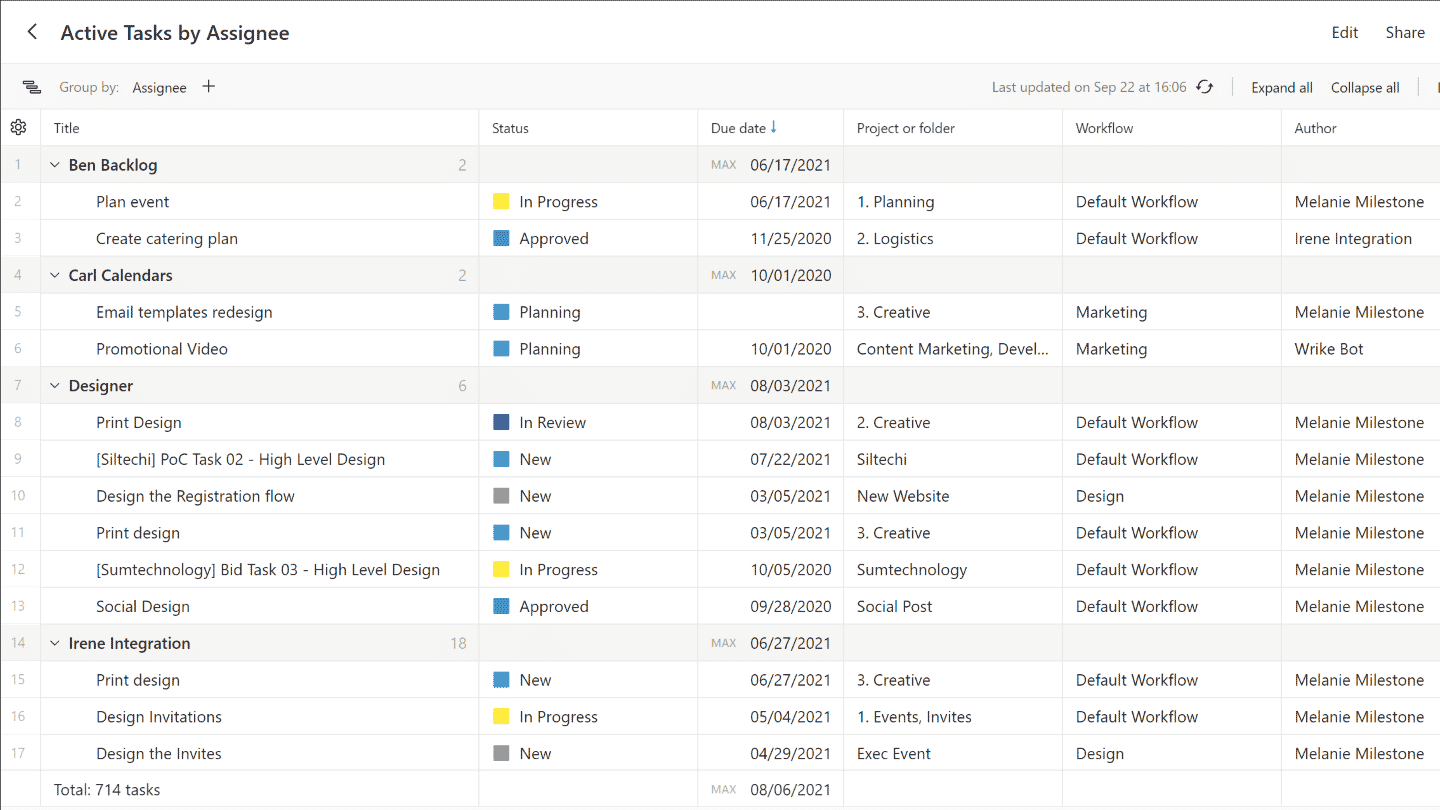This screenshot has height=810, width=1440.
Task: Collapse the Irene Integration group
Action: coord(55,643)
